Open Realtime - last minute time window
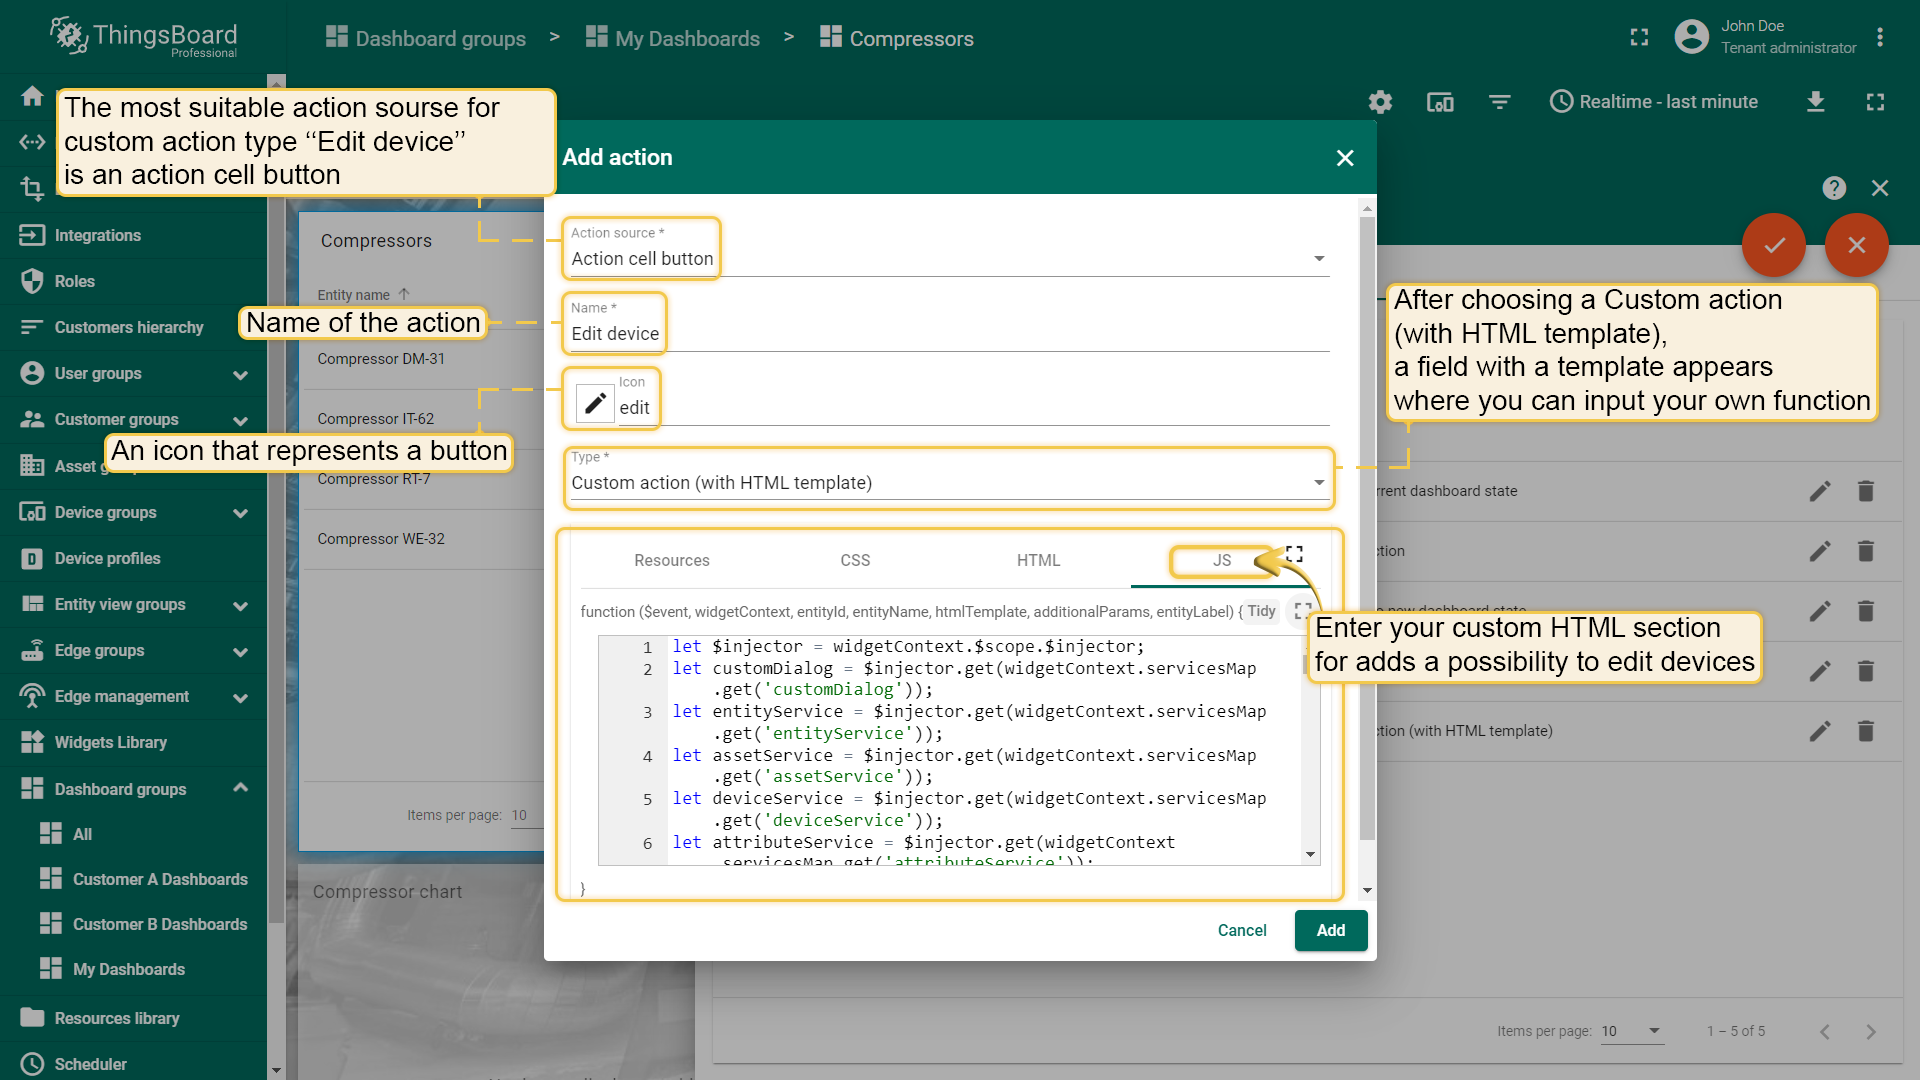 pos(1654,102)
